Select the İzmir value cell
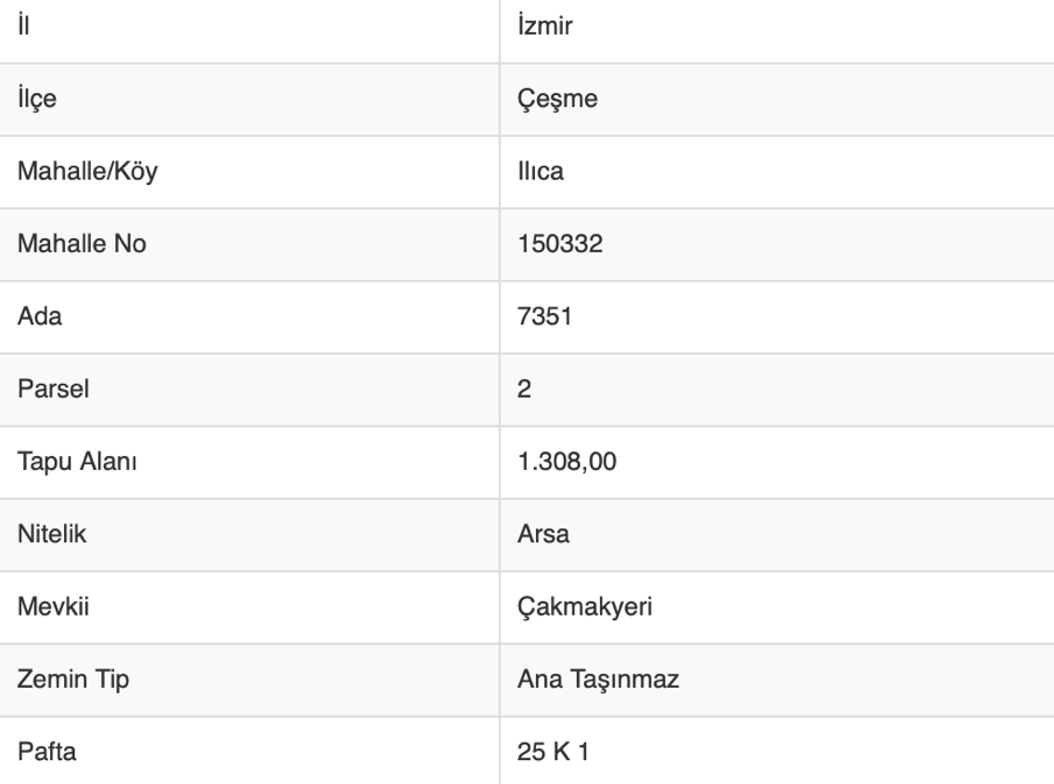This screenshot has width=1054, height=784. [545, 26]
